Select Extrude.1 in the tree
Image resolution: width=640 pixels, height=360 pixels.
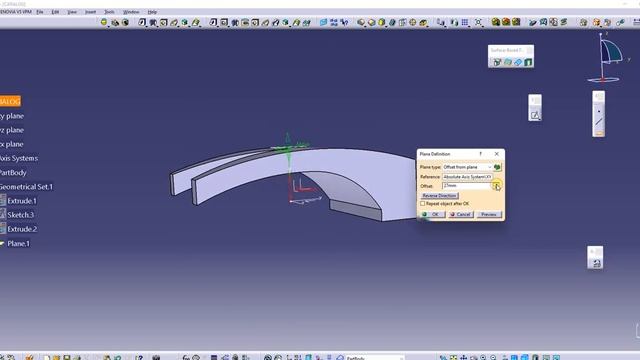[x=22, y=200]
